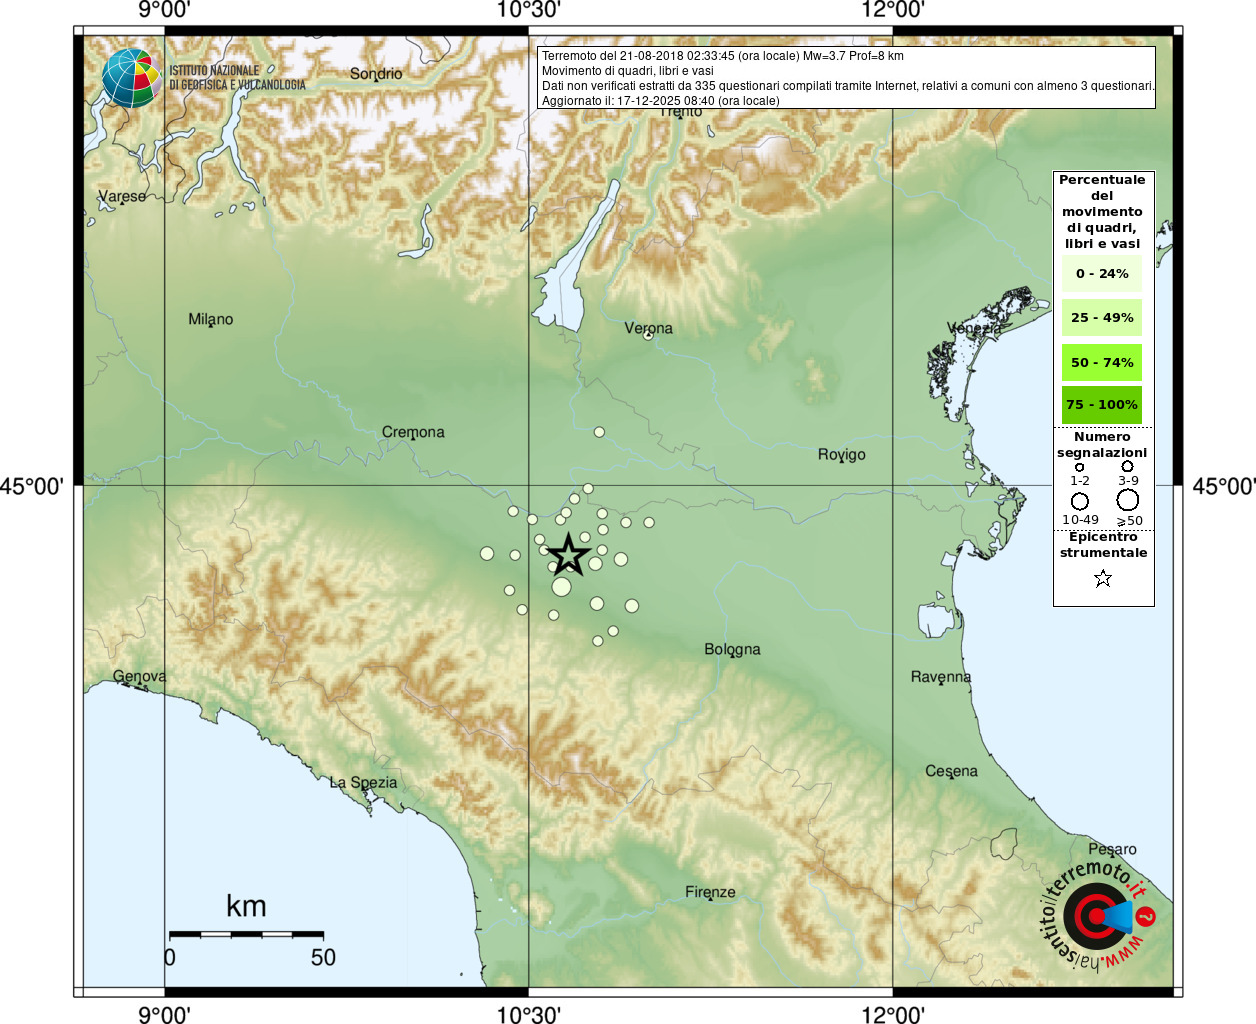Click the Cesena city label
This screenshot has height=1024, width=1256.
pyautogui.click(x=952, y=771)
